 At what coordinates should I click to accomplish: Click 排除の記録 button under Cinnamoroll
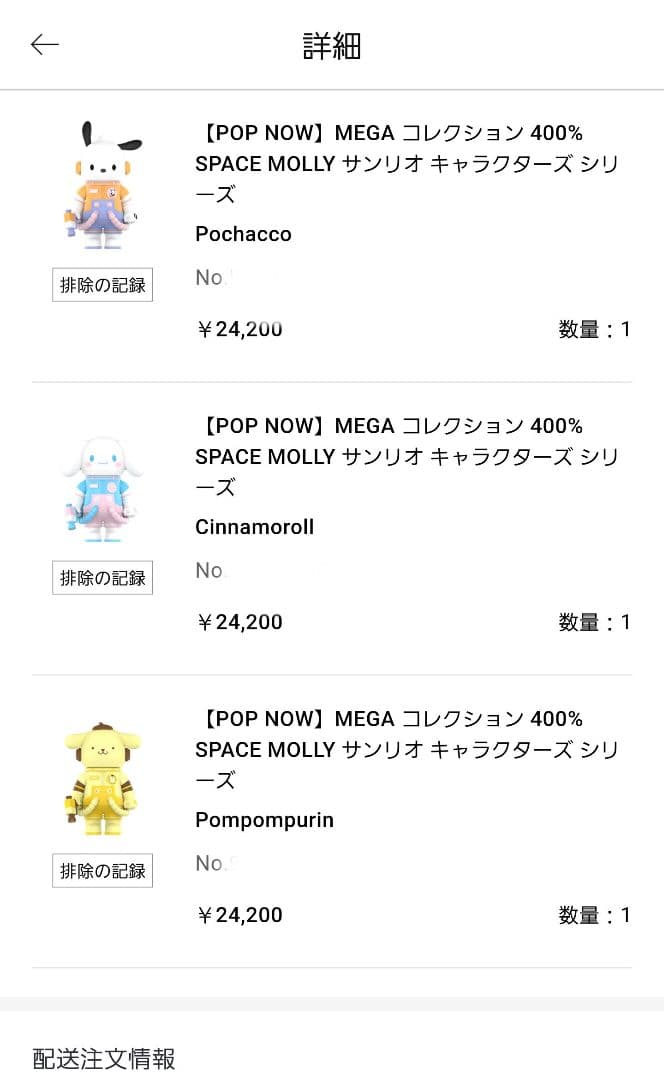(x=102, y=578)
